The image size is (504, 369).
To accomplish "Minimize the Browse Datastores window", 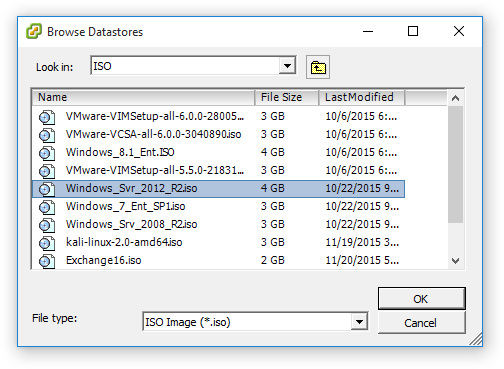I will click(368, 31).
